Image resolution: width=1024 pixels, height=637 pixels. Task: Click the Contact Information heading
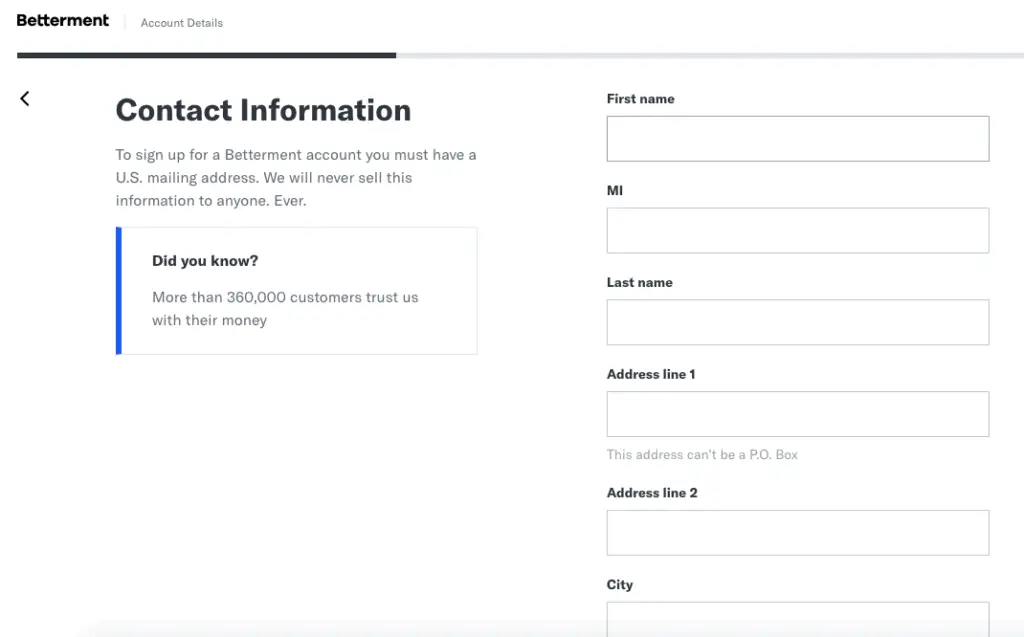point(263,110)
